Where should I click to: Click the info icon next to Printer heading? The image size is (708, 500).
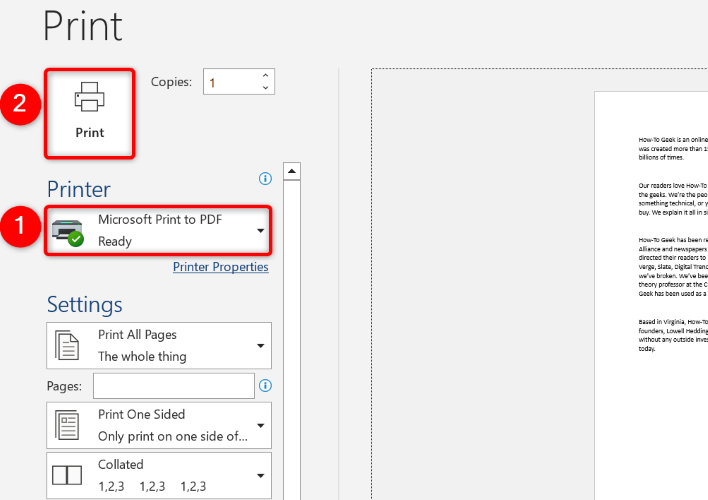pos(266,179)
